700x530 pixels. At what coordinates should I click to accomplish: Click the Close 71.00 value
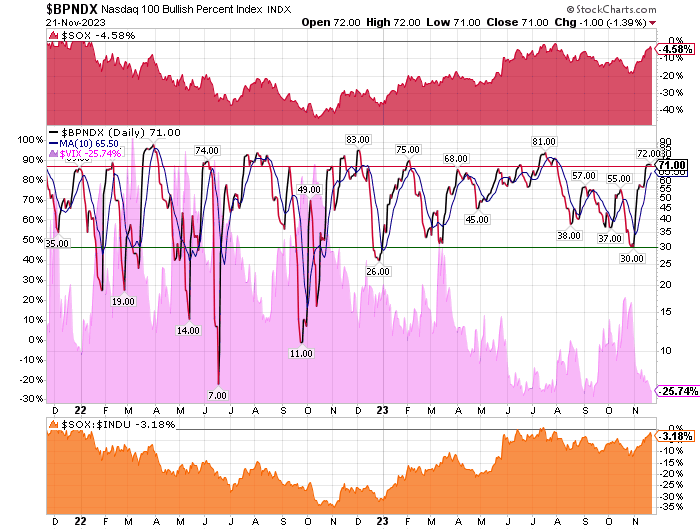(x=517, y=22)
